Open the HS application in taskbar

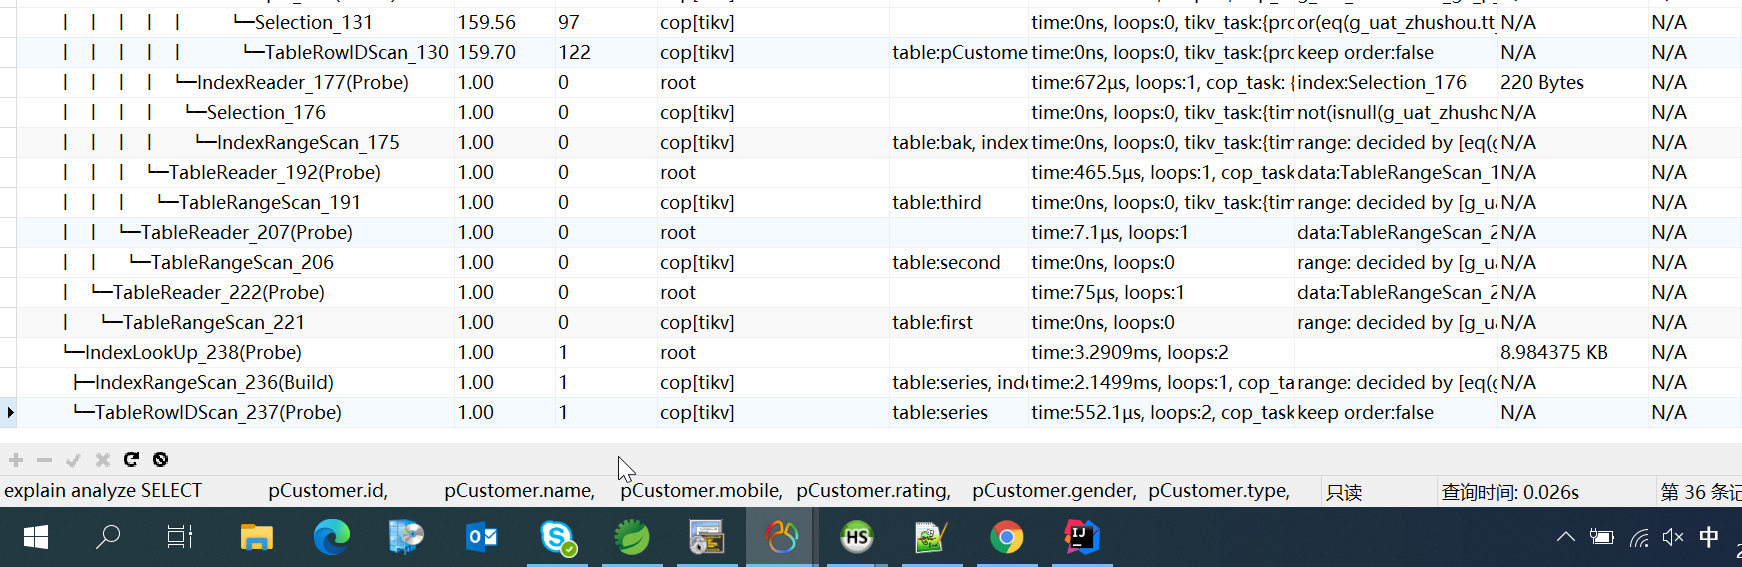point(857,538)
